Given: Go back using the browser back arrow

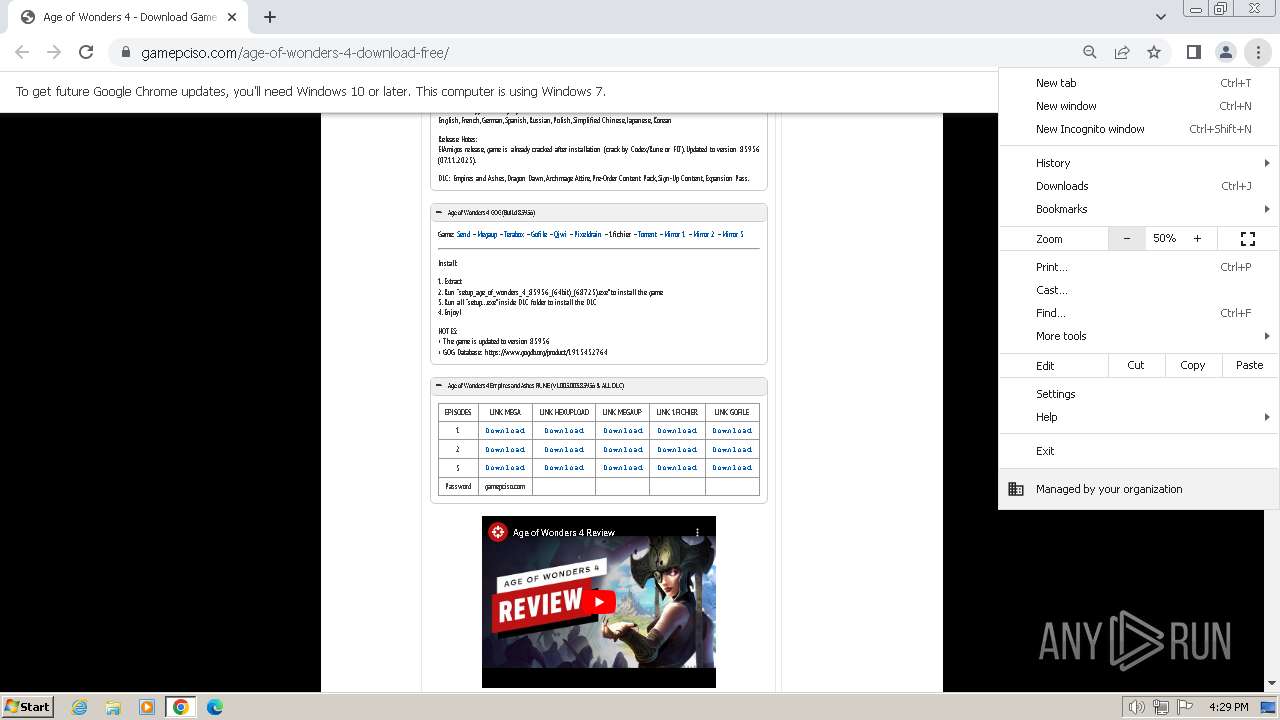Looking at the screenshot, I should 22,52.
